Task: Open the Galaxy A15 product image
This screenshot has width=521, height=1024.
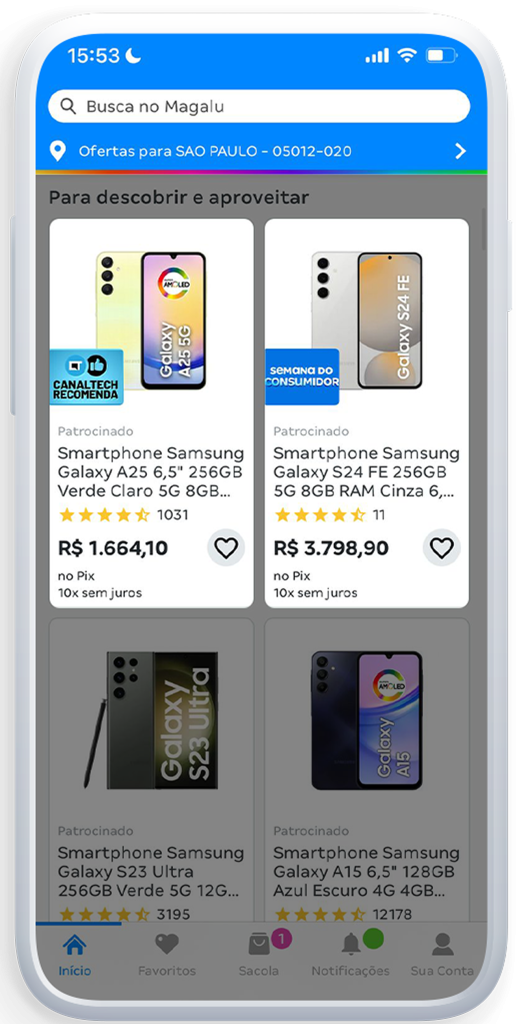Action: [x=366, y=719]
